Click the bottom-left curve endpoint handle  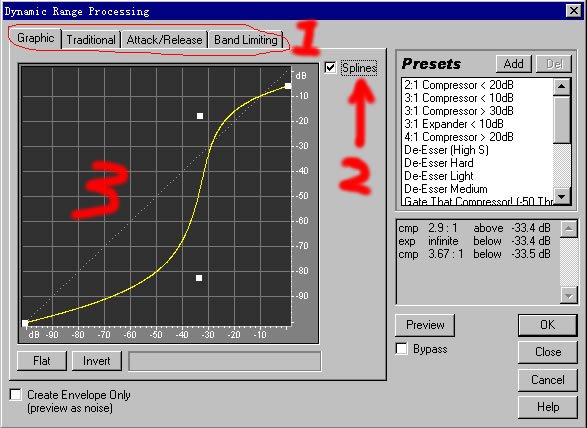25,323
